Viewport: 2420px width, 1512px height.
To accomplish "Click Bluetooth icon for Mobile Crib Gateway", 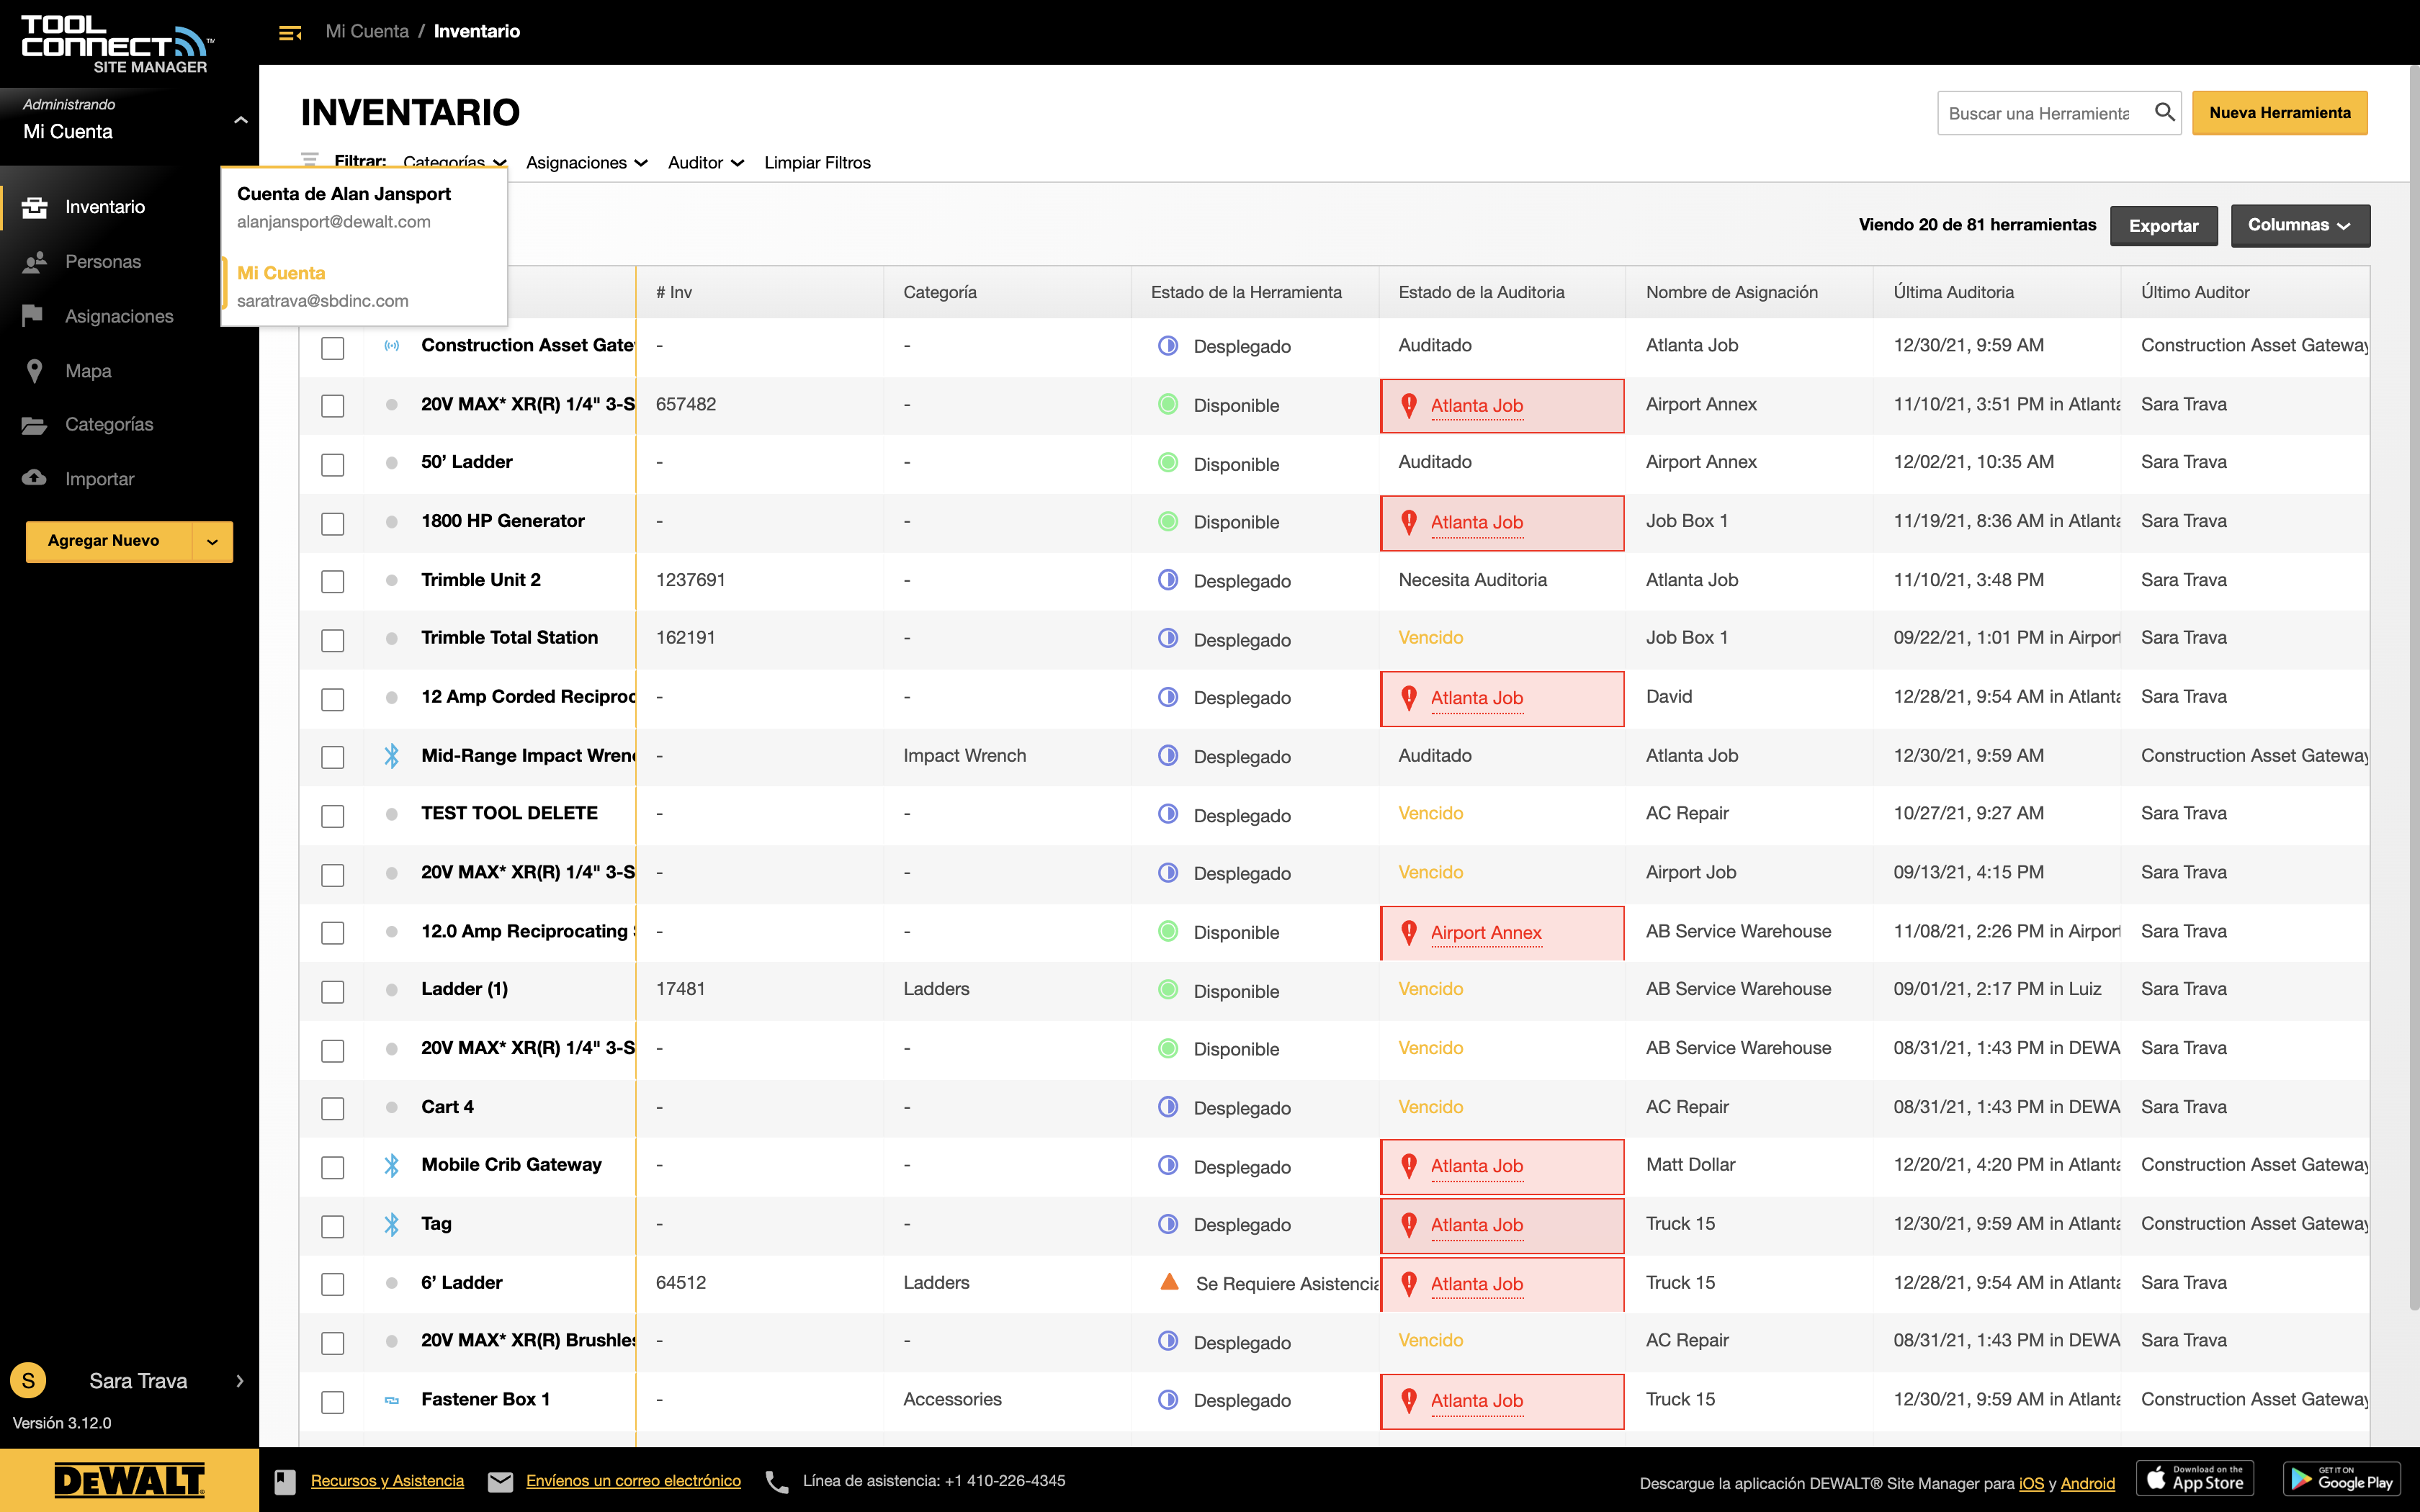I will tap(392, 1165).
